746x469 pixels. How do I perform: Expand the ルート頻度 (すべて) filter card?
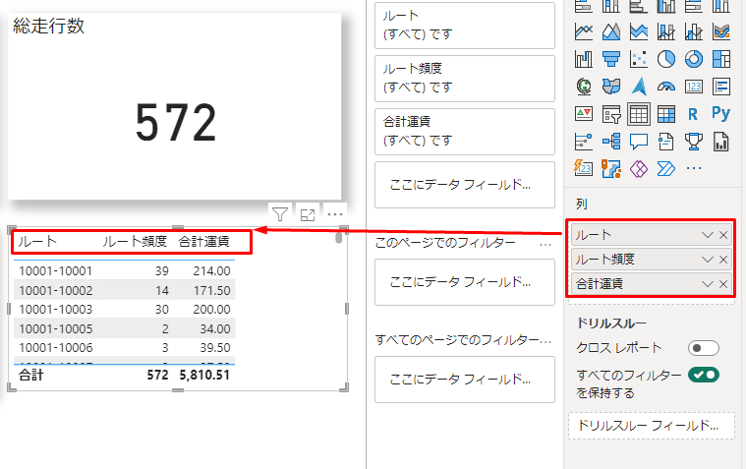point(464,78)
